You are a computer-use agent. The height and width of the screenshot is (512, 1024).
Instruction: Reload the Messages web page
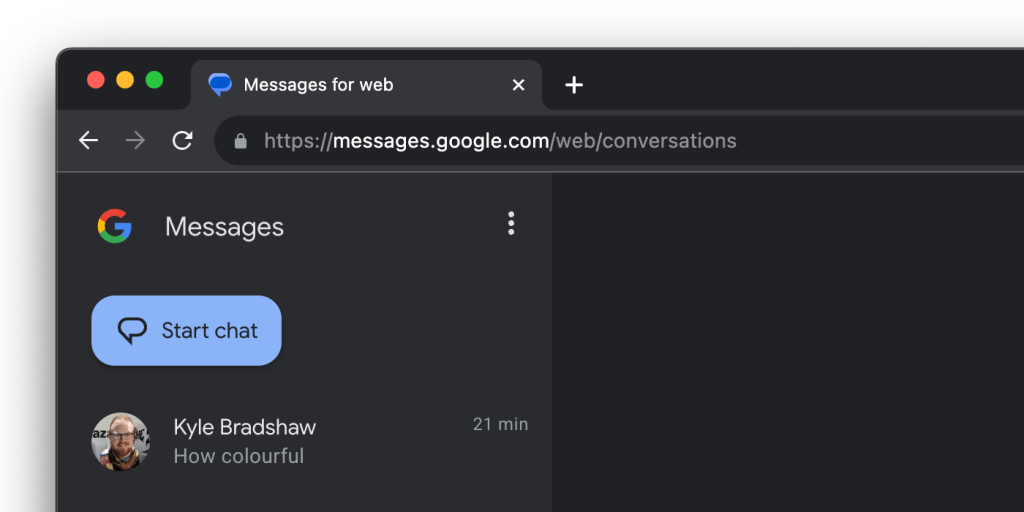[x=182, y=141]
